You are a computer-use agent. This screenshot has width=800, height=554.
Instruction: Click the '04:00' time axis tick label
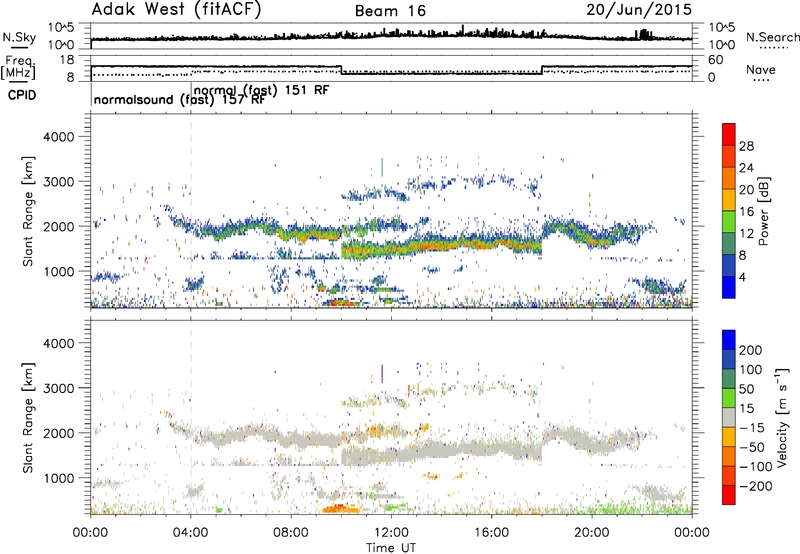(191, 533)
